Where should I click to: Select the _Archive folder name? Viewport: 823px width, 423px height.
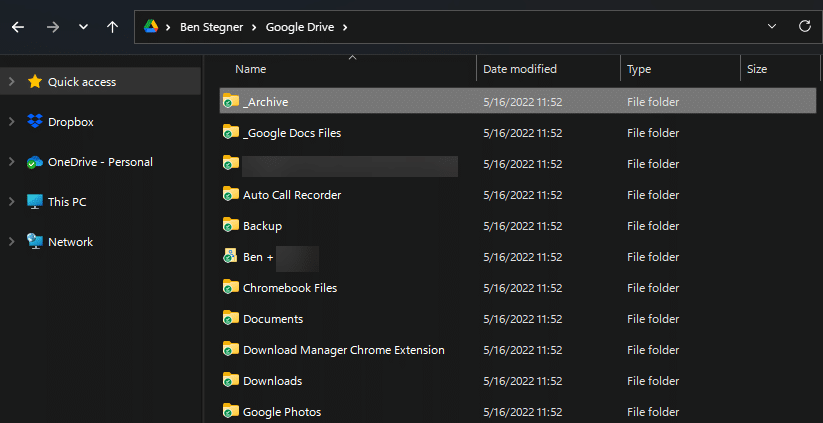pos(266,102)
